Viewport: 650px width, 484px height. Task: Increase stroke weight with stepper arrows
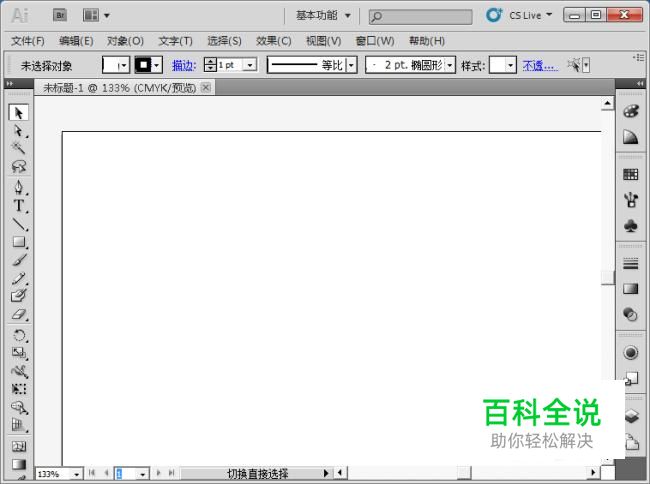210,61
